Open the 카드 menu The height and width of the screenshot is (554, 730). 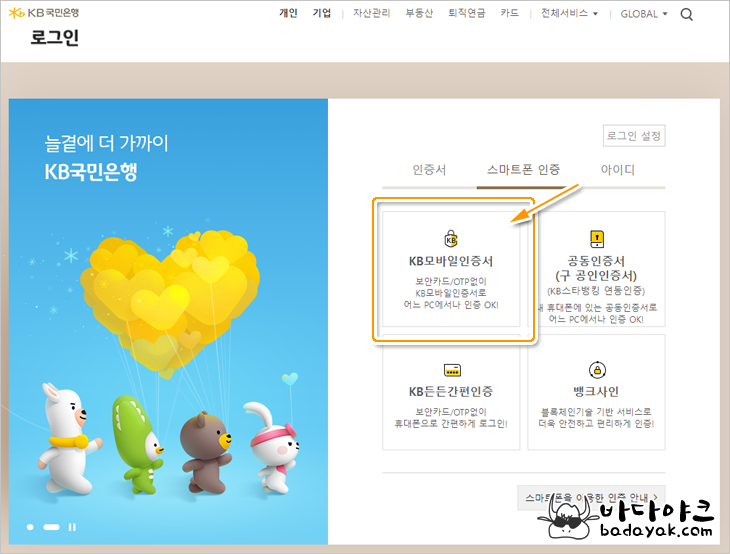click(509, 13)
